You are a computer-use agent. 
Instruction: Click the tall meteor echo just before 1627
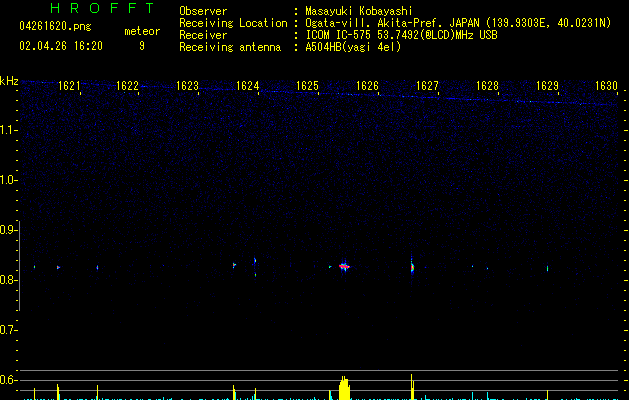click(412, 265)
